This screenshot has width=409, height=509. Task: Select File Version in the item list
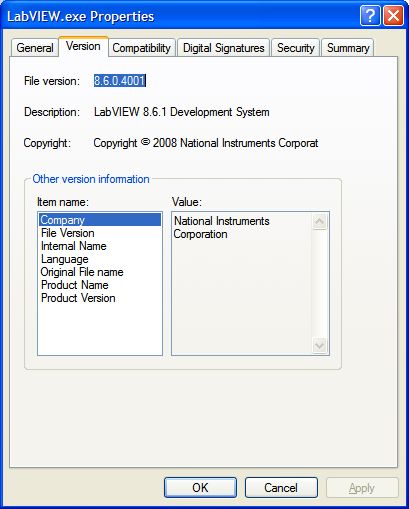(x=100, y=233)
